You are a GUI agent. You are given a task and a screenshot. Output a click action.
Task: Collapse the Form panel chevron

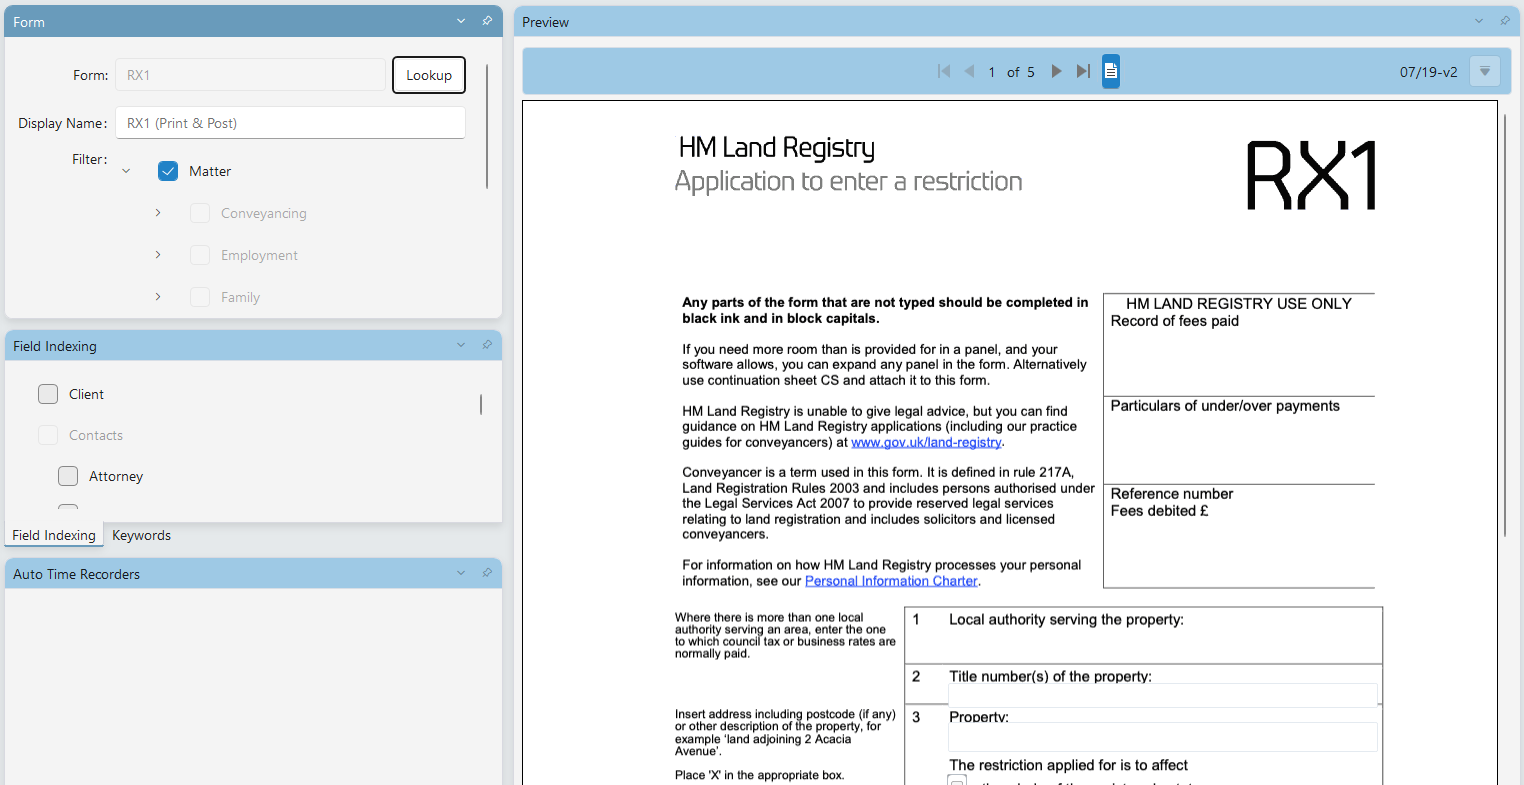pos(461,21)
